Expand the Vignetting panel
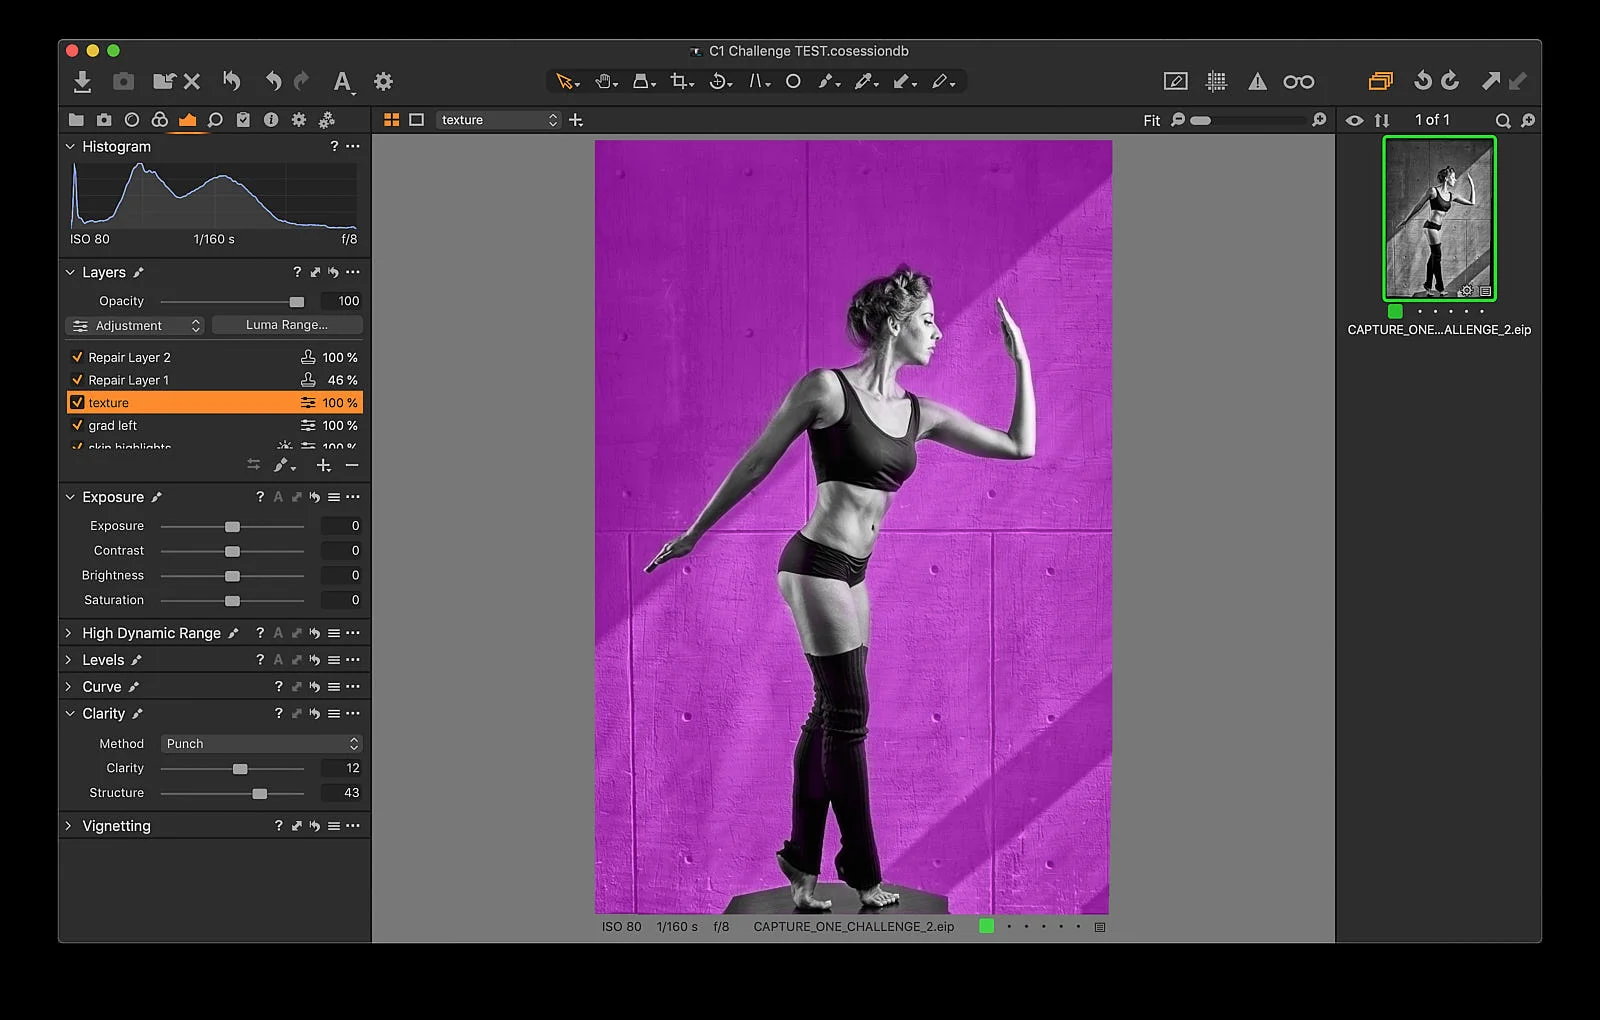 point(69,826)
